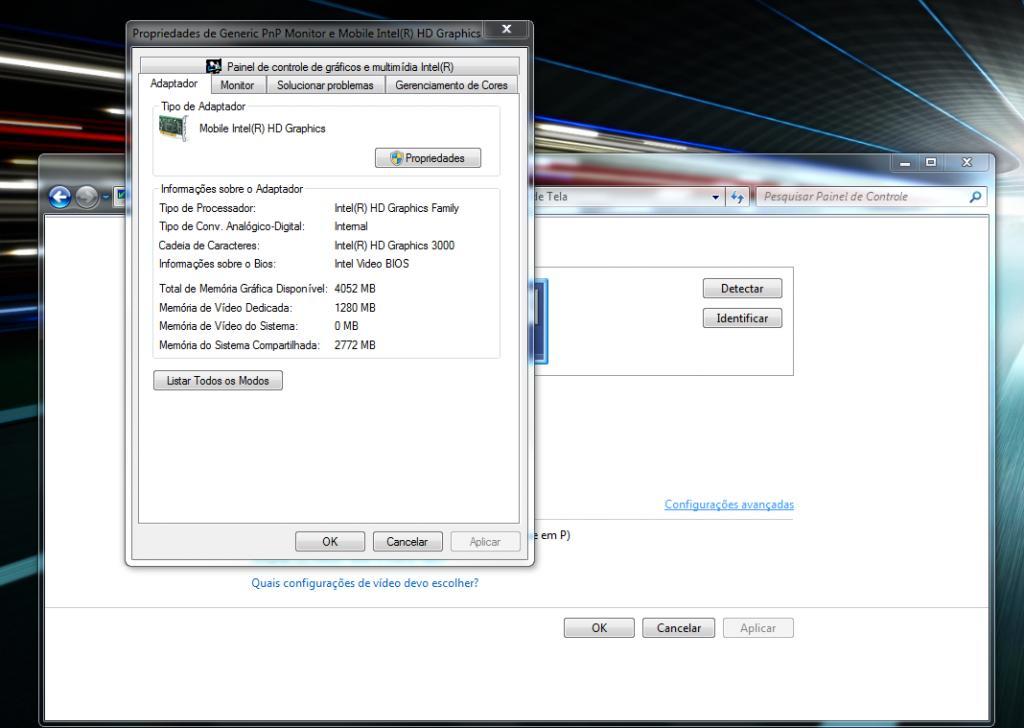Click the adapter card icon under Tipo de Adaptador
1024x728 pixels.
tap(174, 128)
